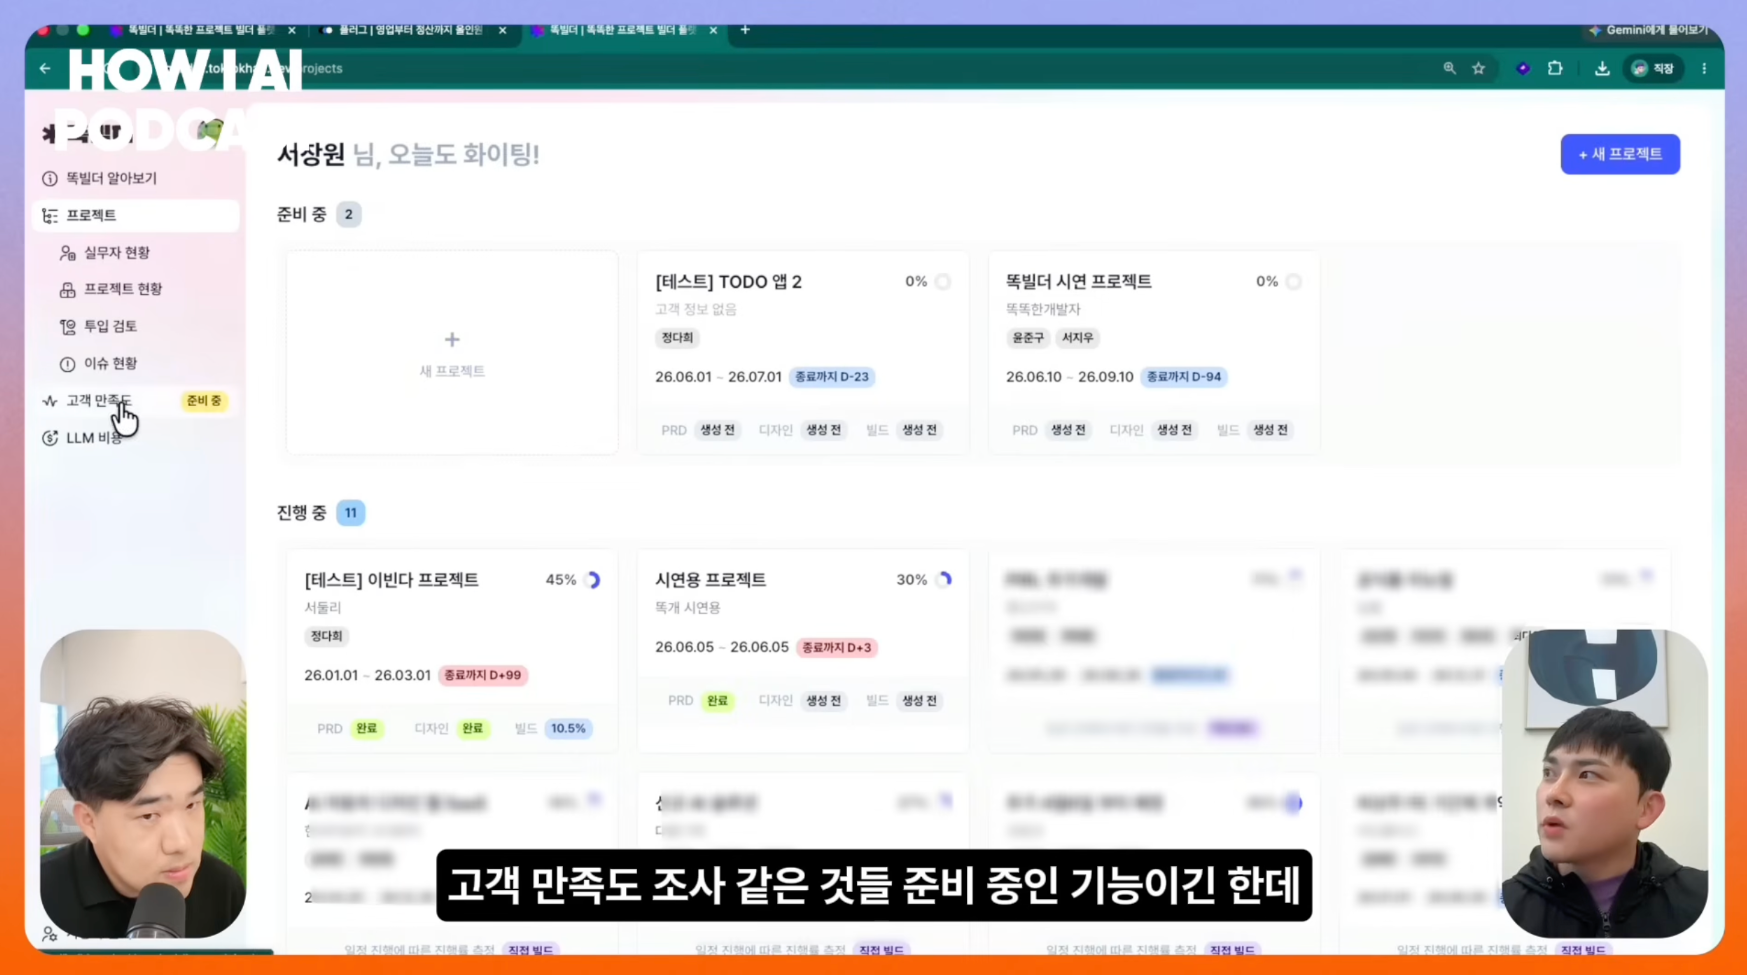Click the empty 새 프로젝트 placeholder card
Viewport: 1747px width, 975px height.
point(452,352)
